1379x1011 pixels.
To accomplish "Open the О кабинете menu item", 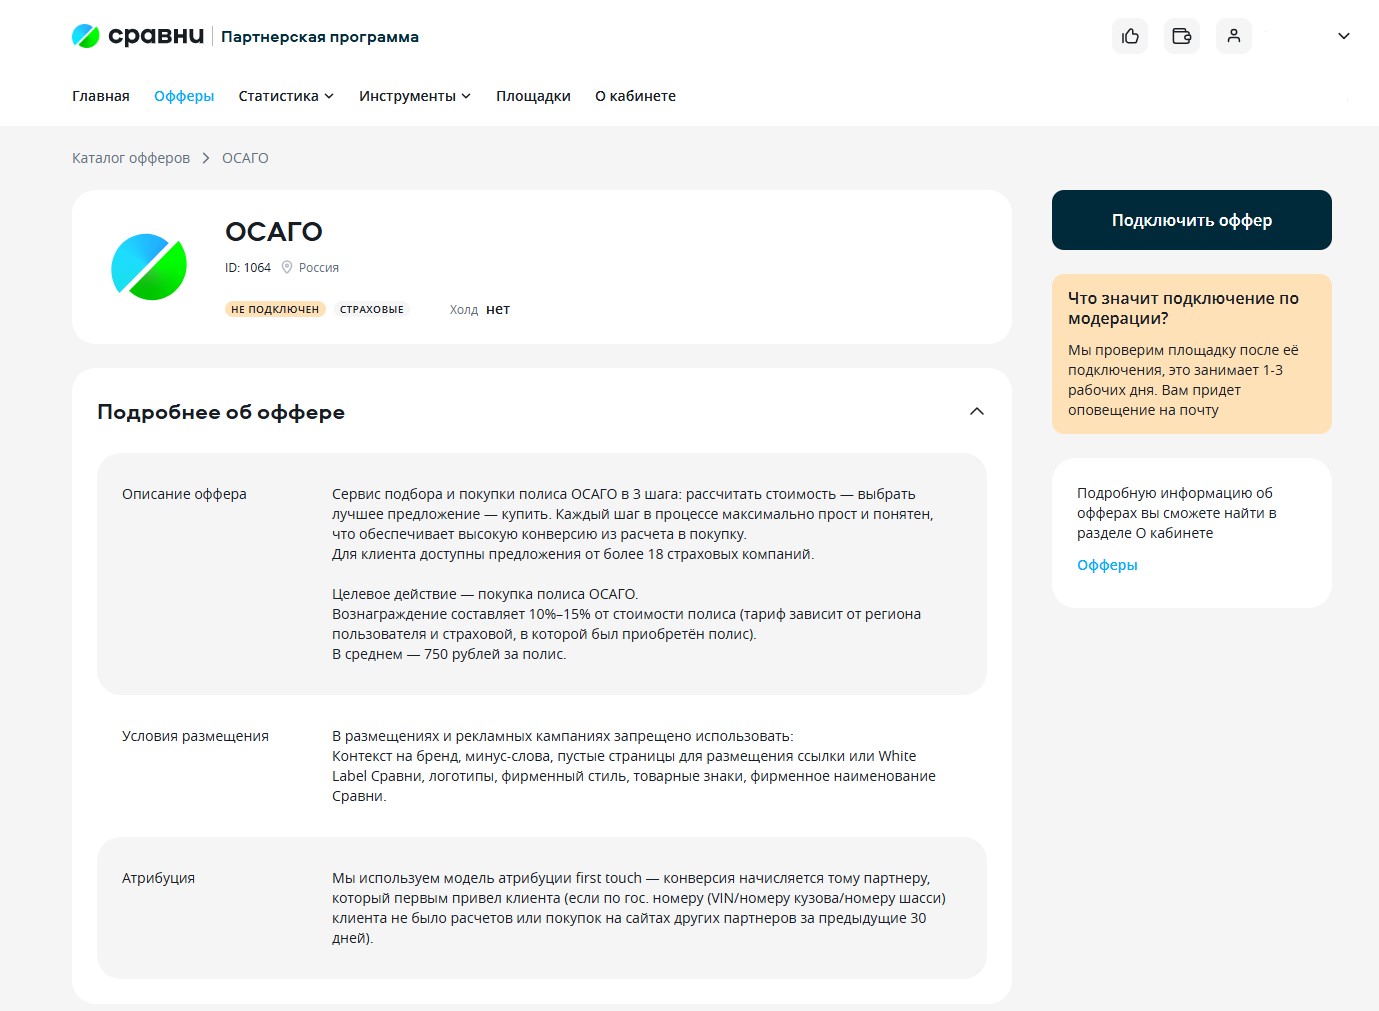I will [x=635, y=96].
